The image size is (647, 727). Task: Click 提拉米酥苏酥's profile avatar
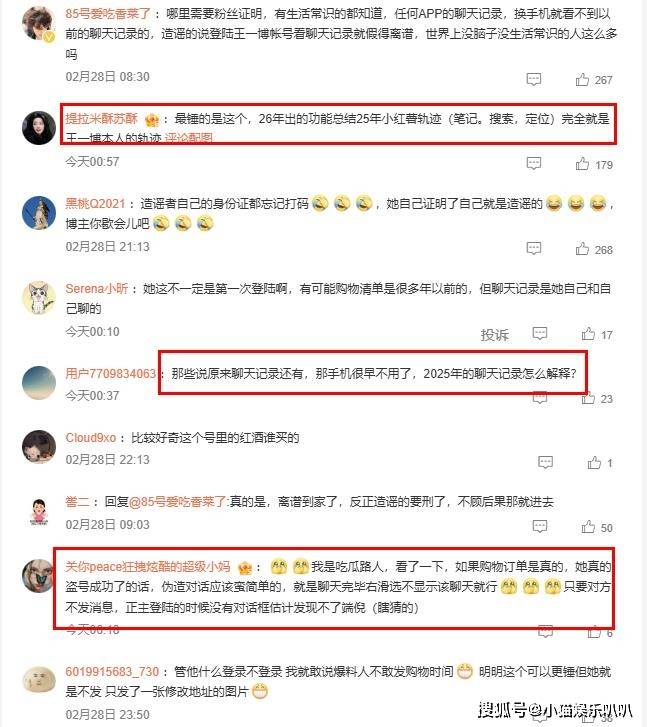[x=39, y=128]
